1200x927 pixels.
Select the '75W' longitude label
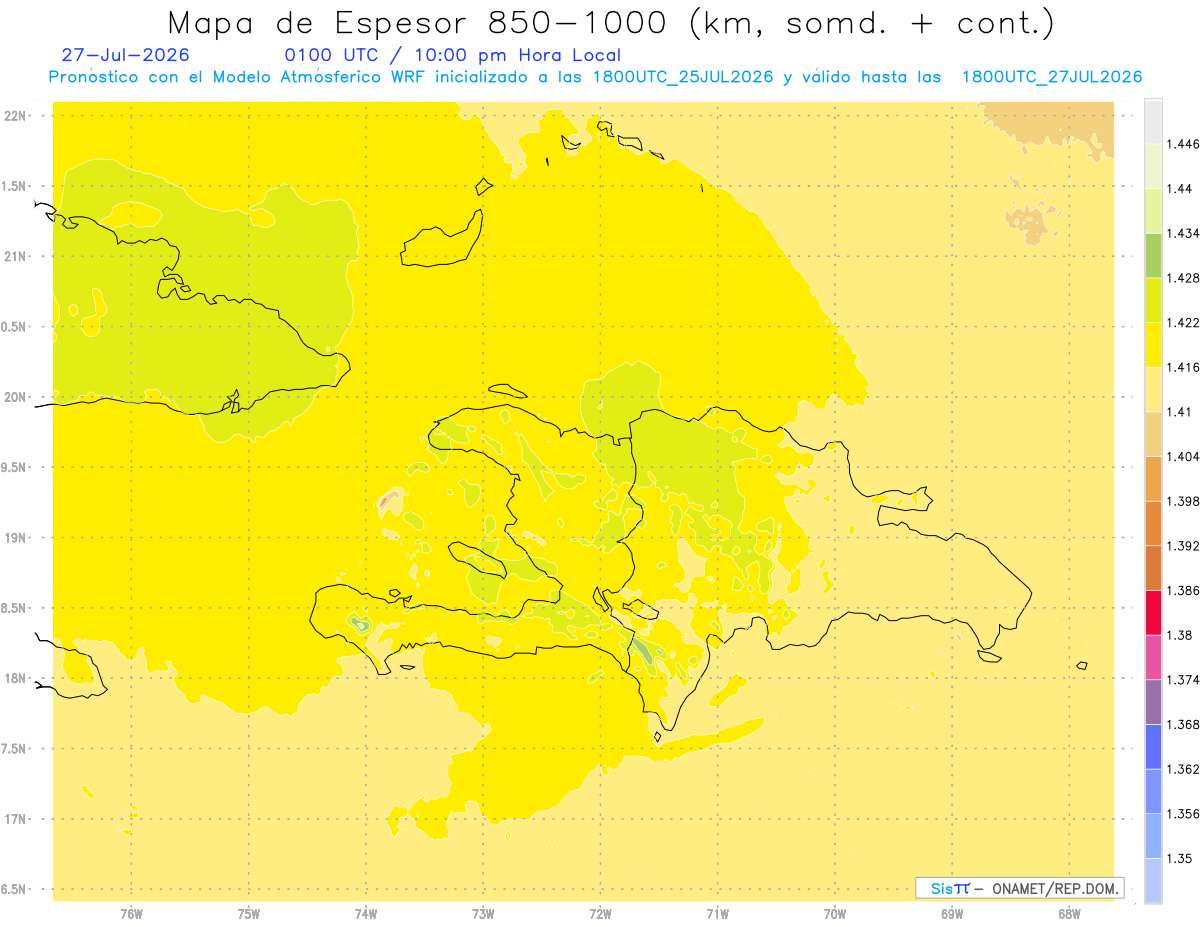[x=249, y=914]
